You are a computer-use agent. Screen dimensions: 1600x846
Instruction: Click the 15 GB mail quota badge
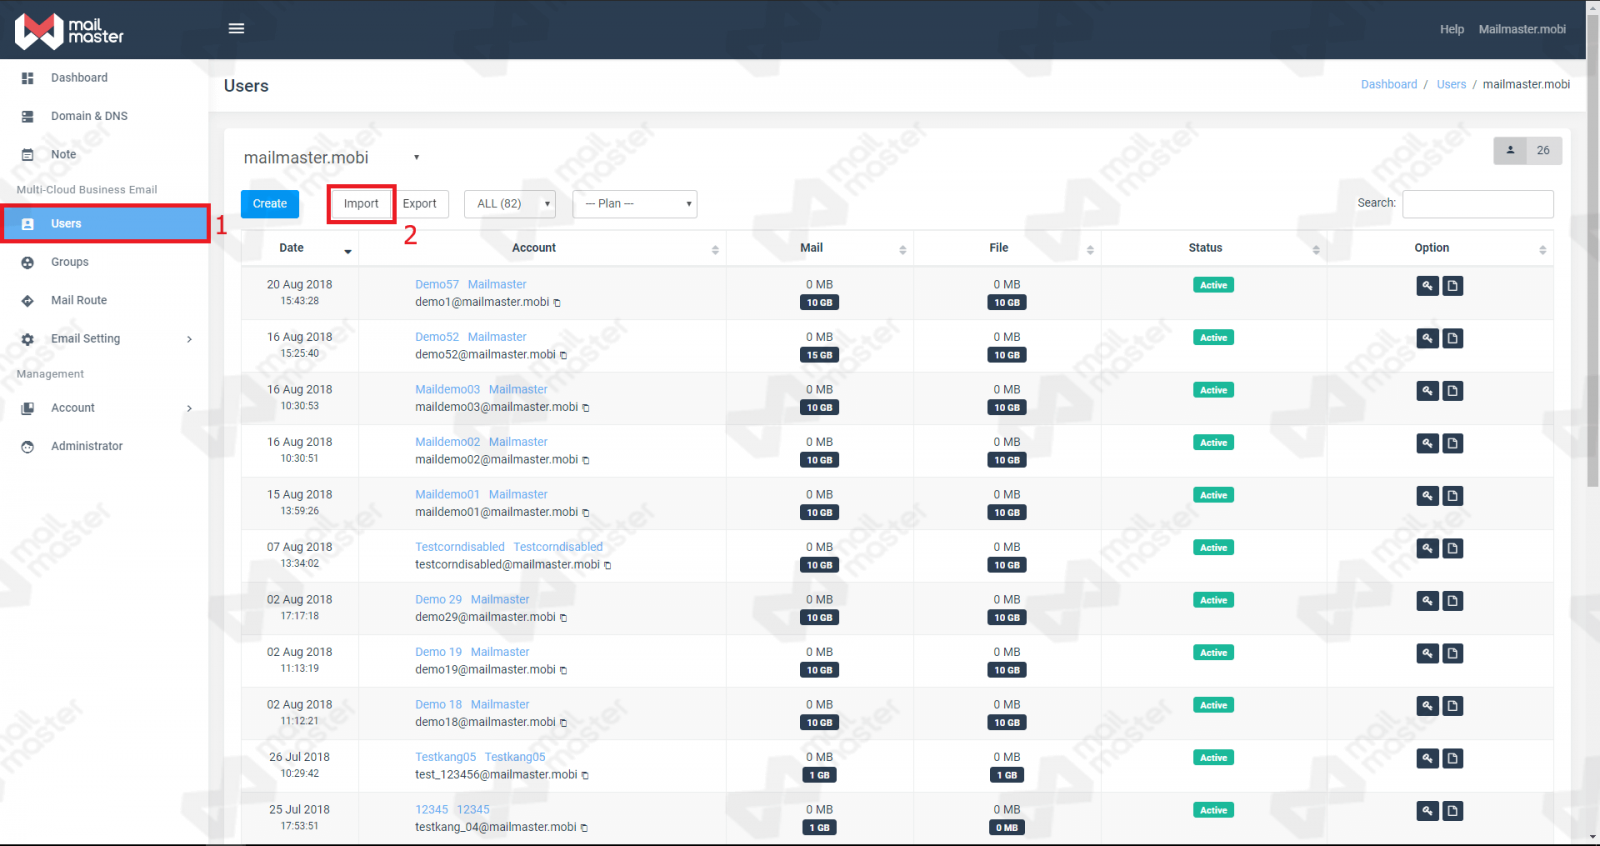pyautogui.click(x=819, y=355)
